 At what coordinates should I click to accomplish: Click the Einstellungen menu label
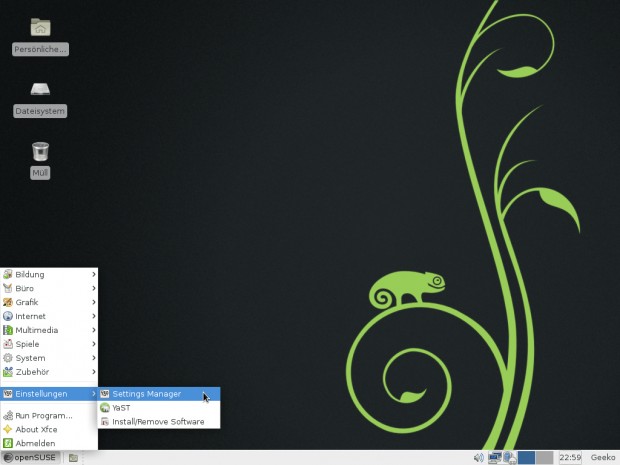[41, 394]
